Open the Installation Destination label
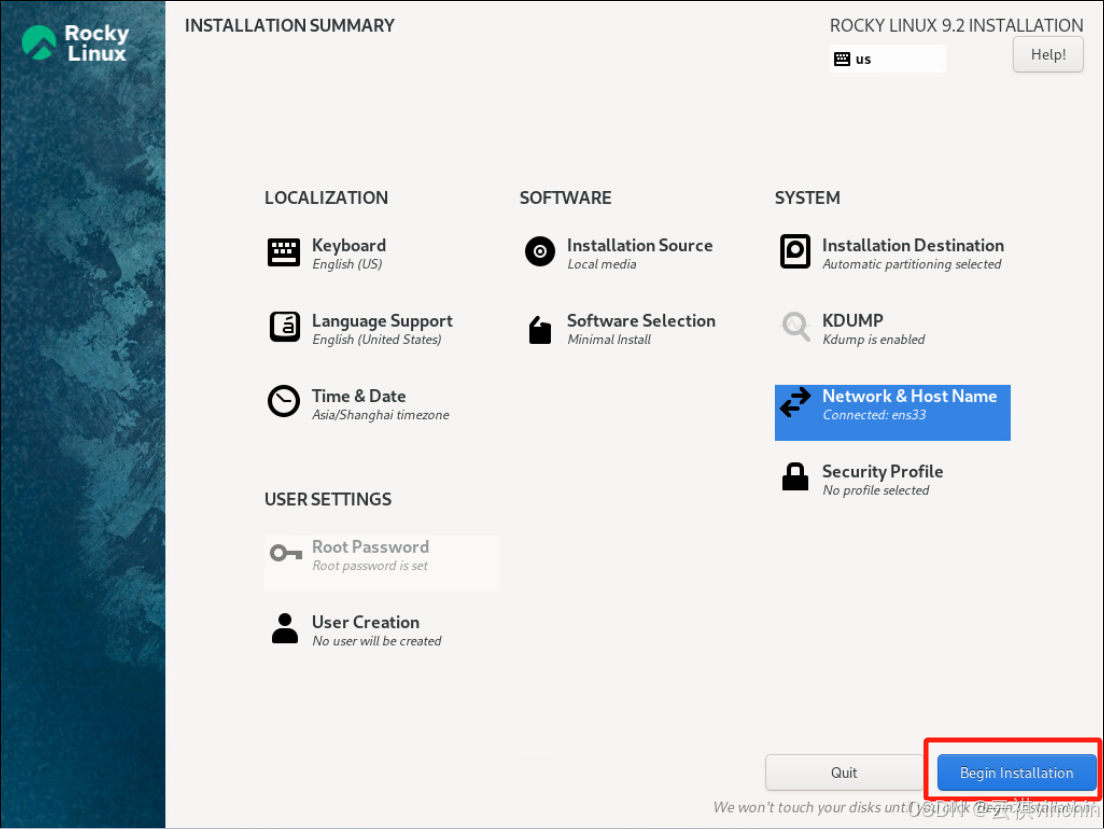 (x=913, y=245)
